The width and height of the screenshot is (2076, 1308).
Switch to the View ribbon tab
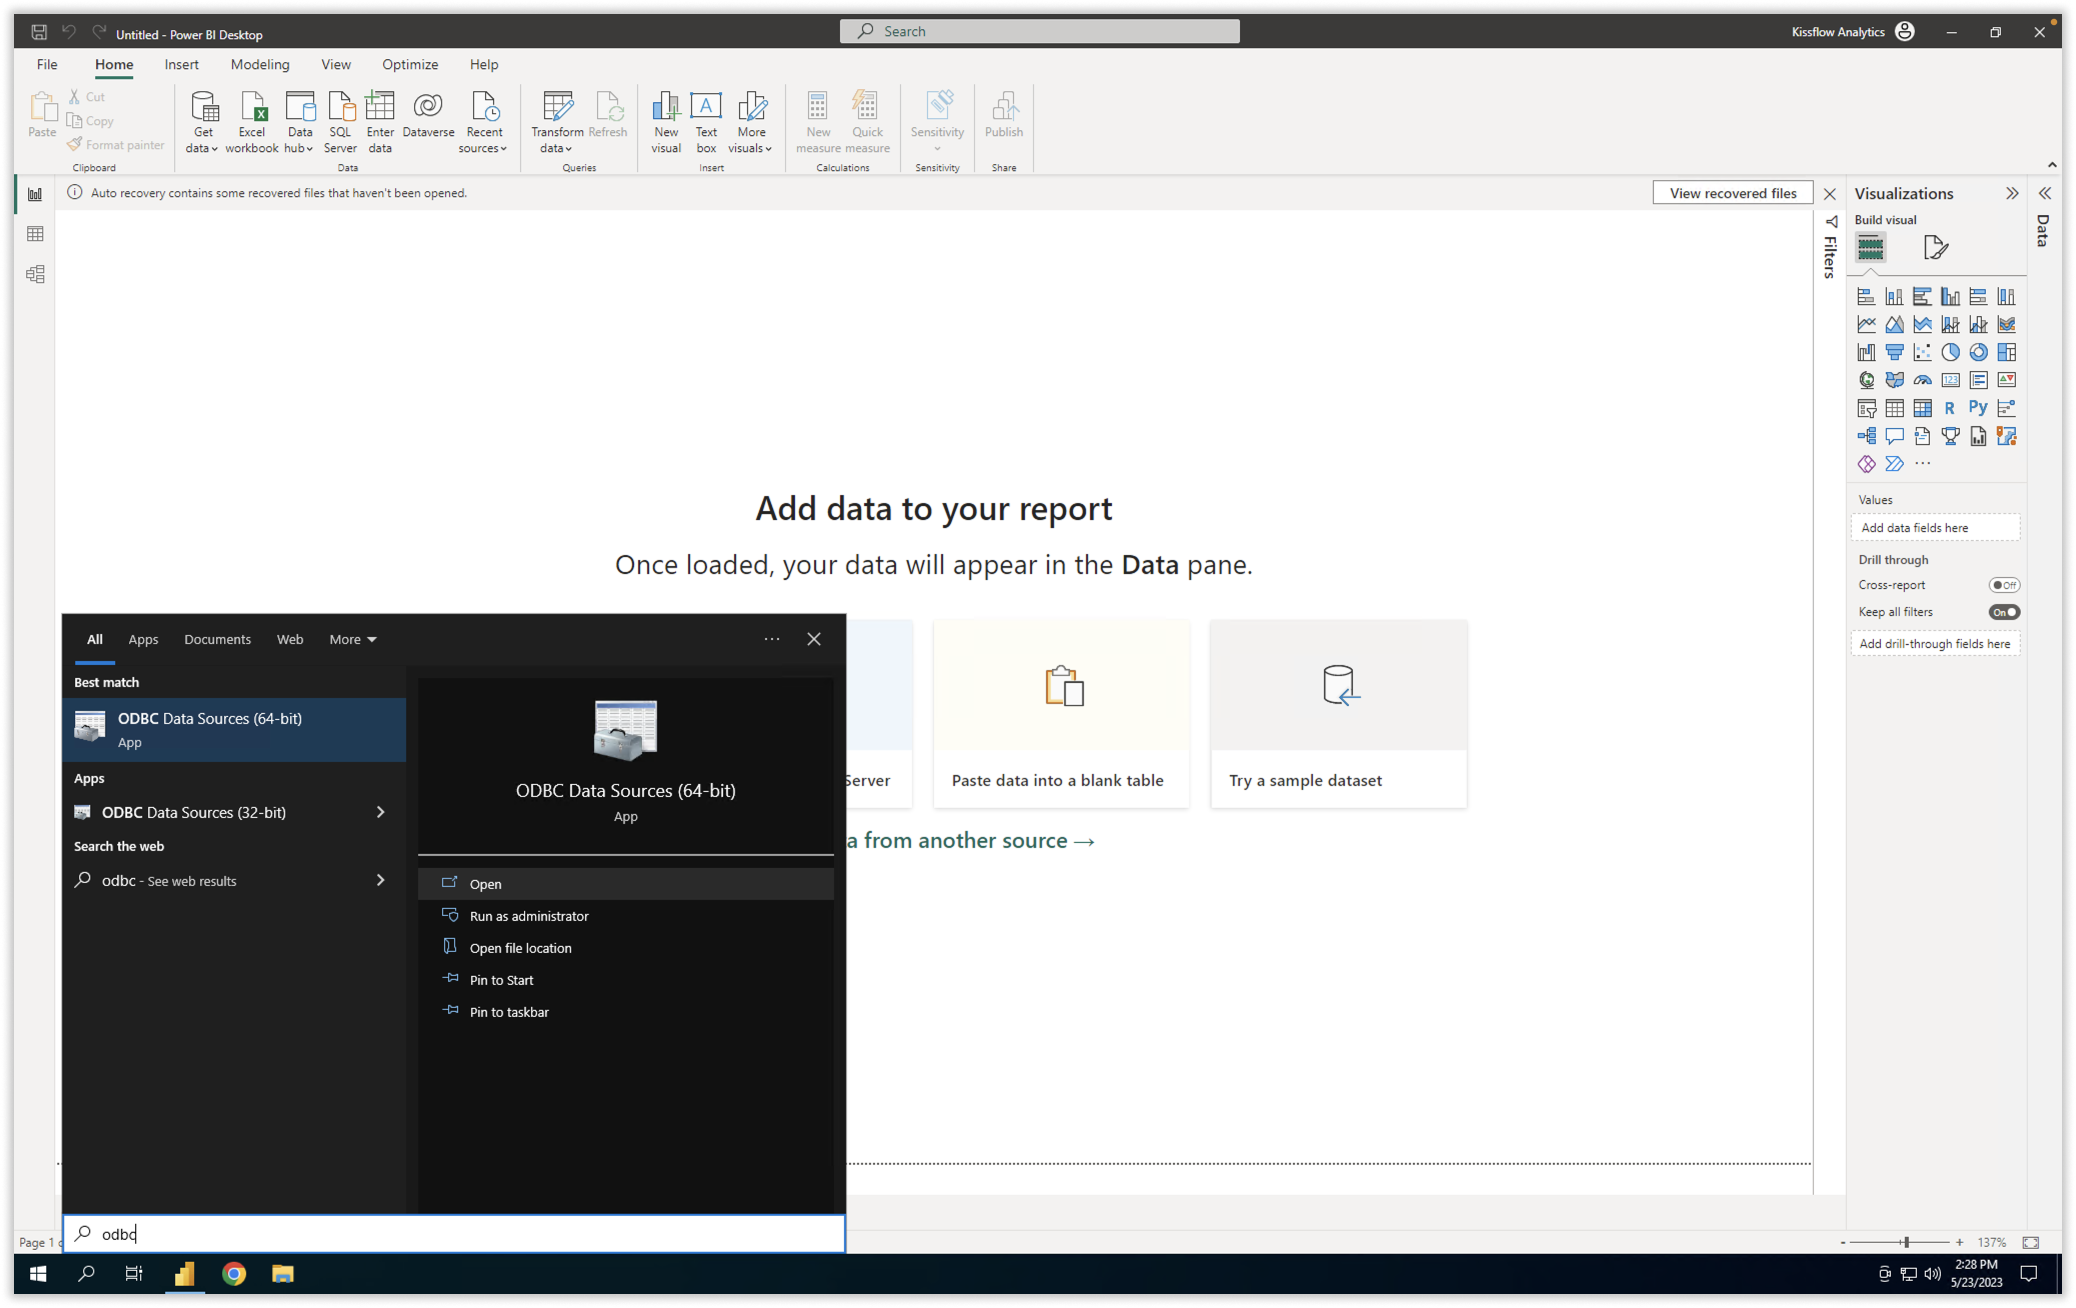(336, 64)
